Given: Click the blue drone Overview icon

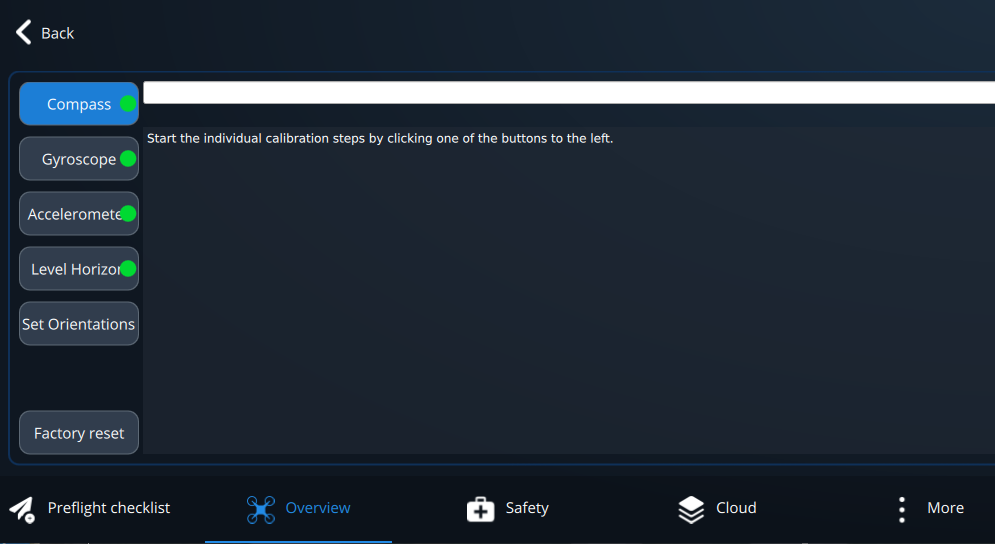Looking at the screenshot, I should pos(261,510).
